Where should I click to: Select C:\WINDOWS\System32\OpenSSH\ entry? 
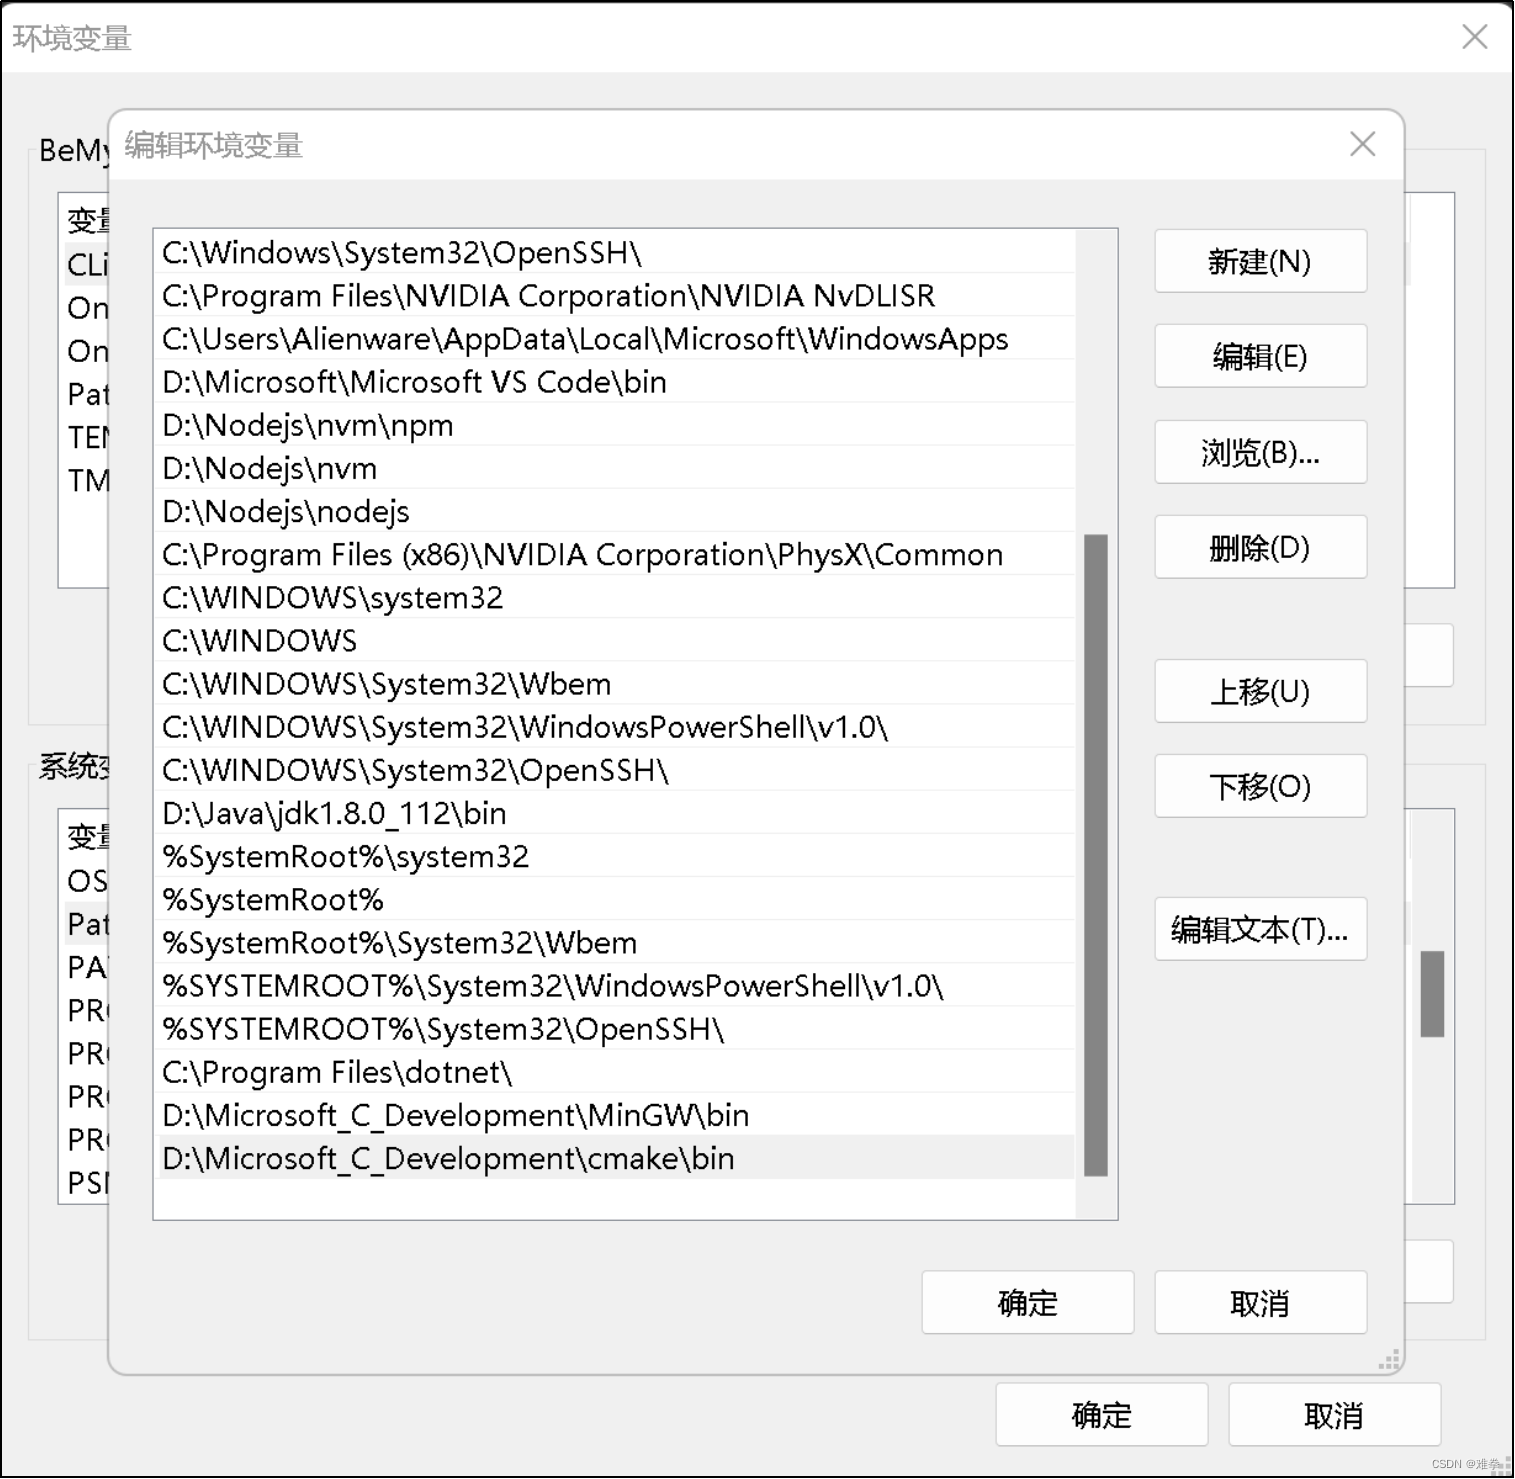point(617,769)
